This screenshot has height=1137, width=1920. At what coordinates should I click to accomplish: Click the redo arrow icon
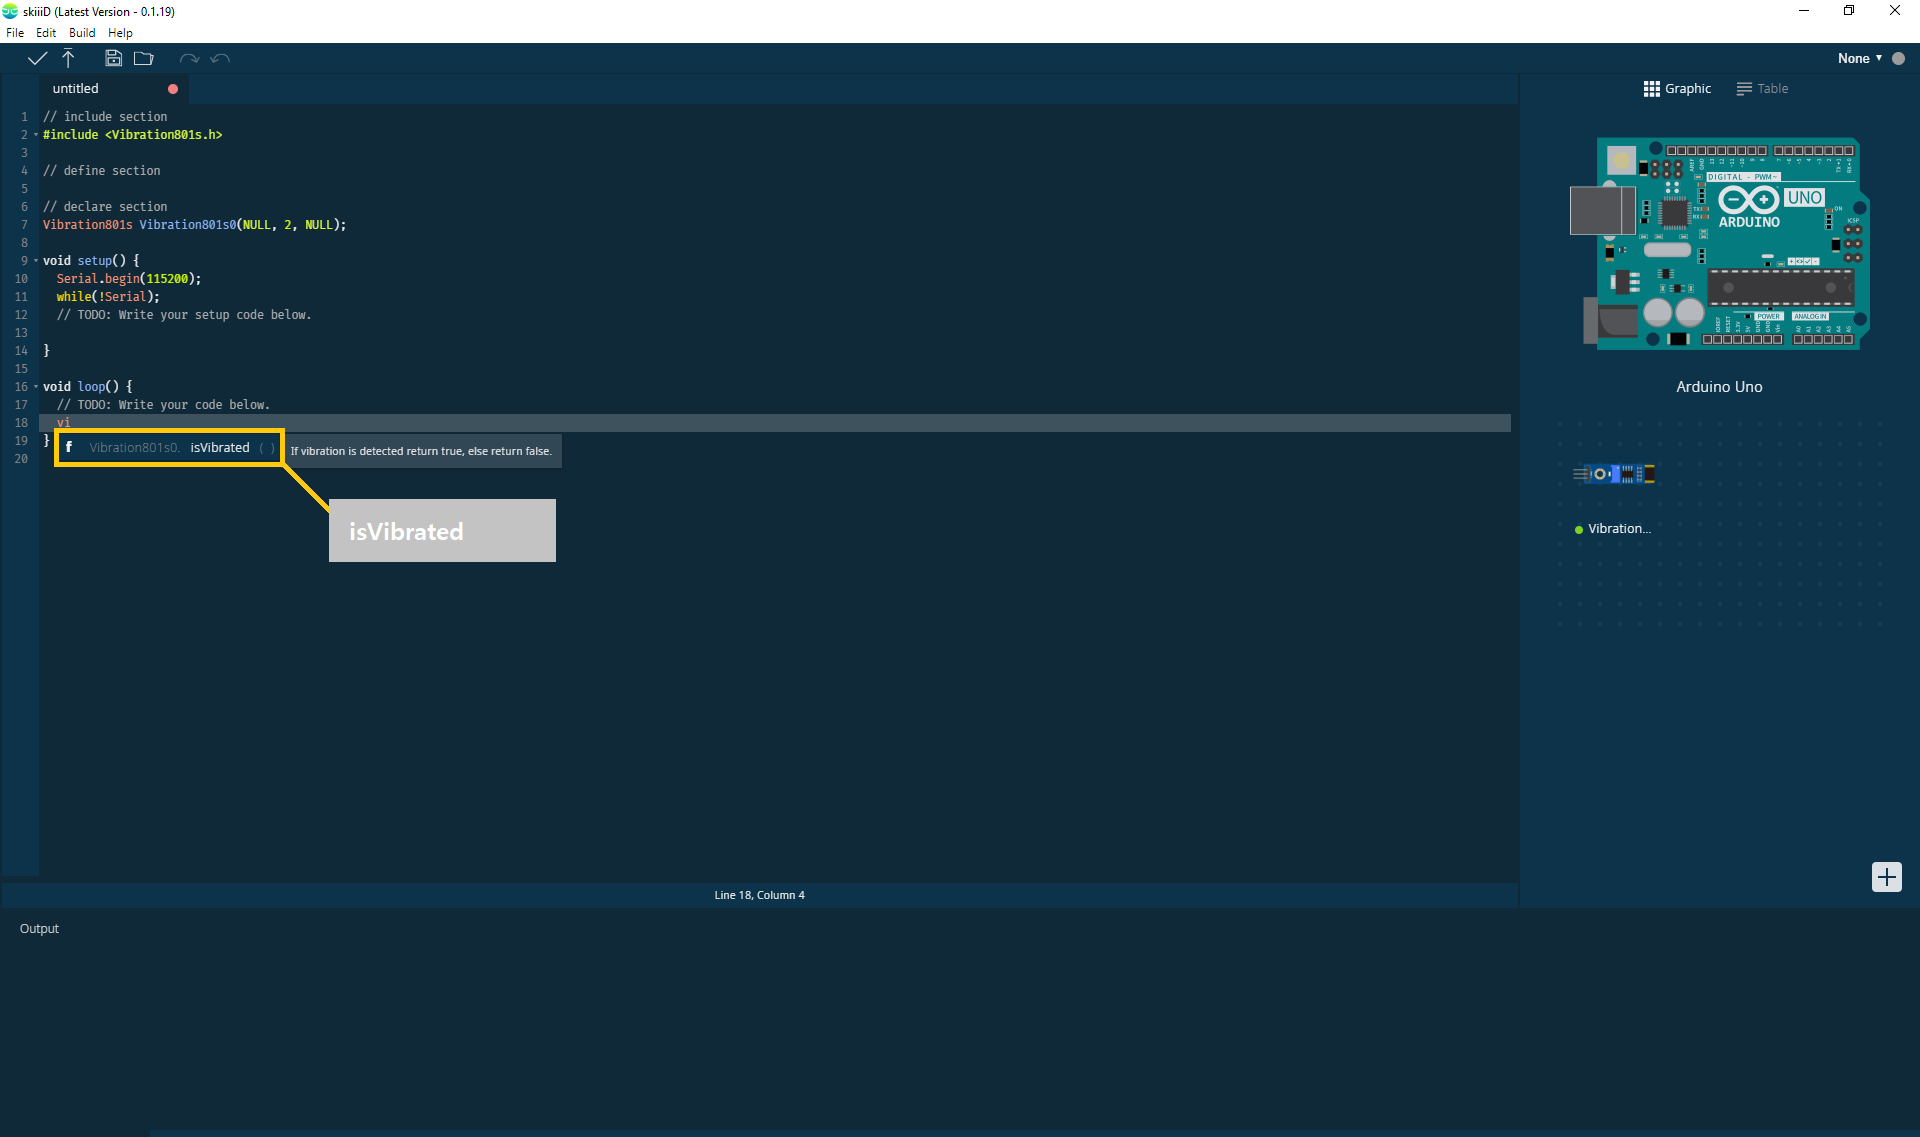(188, 59)
